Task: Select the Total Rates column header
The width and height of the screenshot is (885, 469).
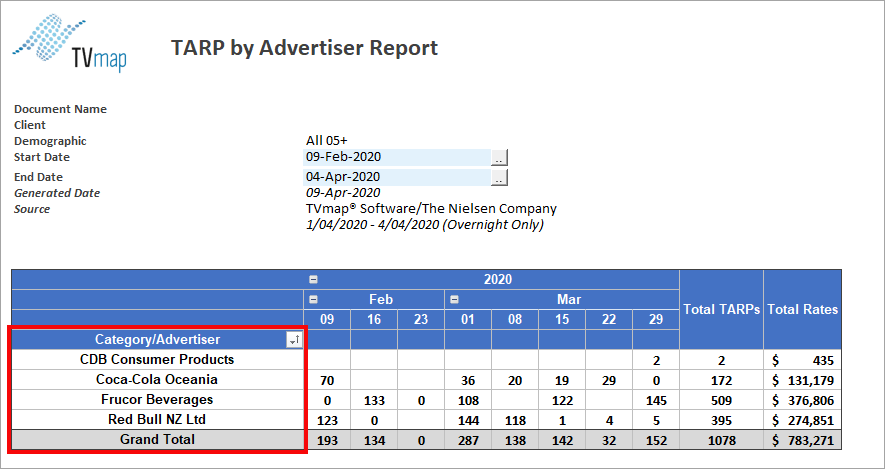Action: coord(802,309)
